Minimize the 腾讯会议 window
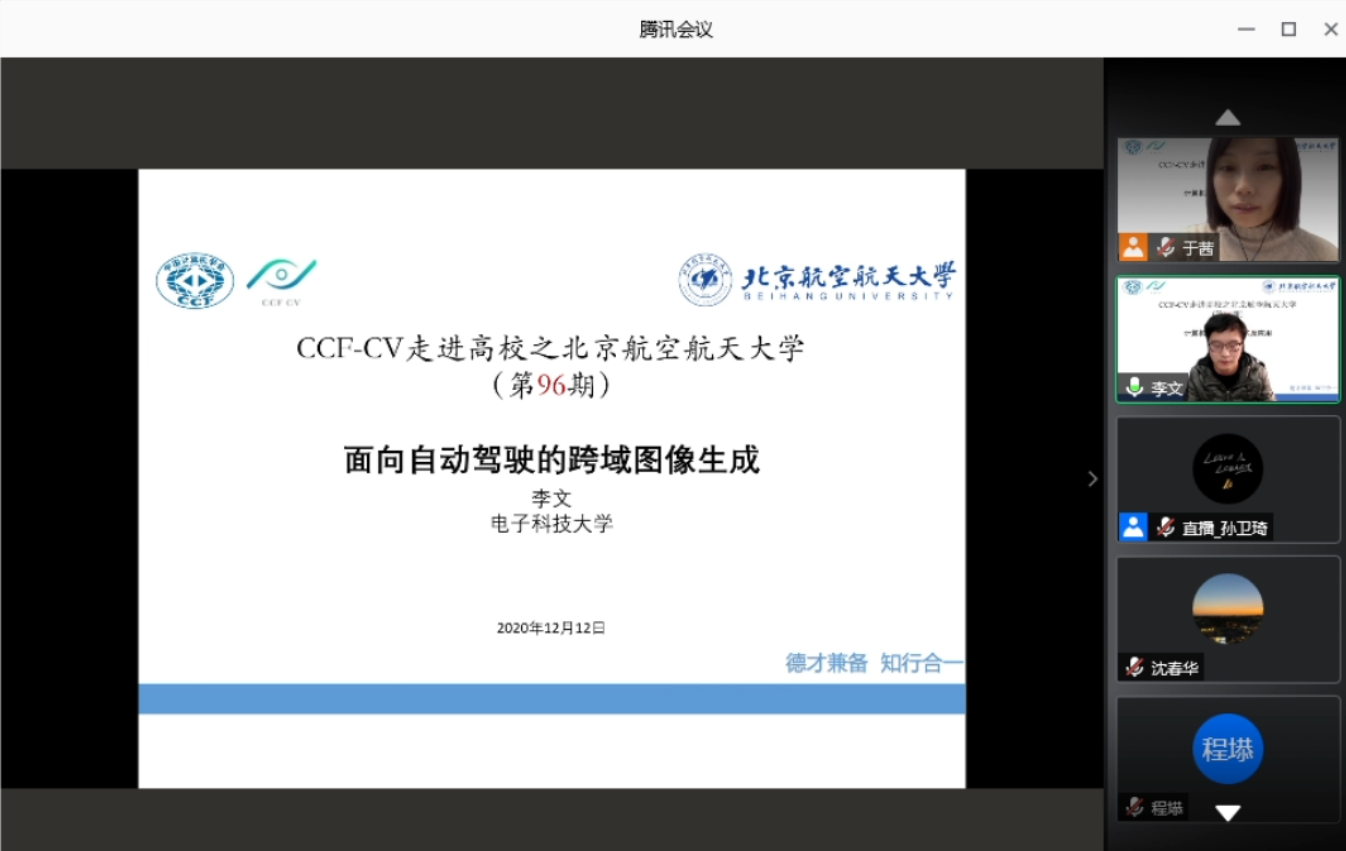The height and width of the screenshot is (851, 1346). click(x=1246, y=29)
